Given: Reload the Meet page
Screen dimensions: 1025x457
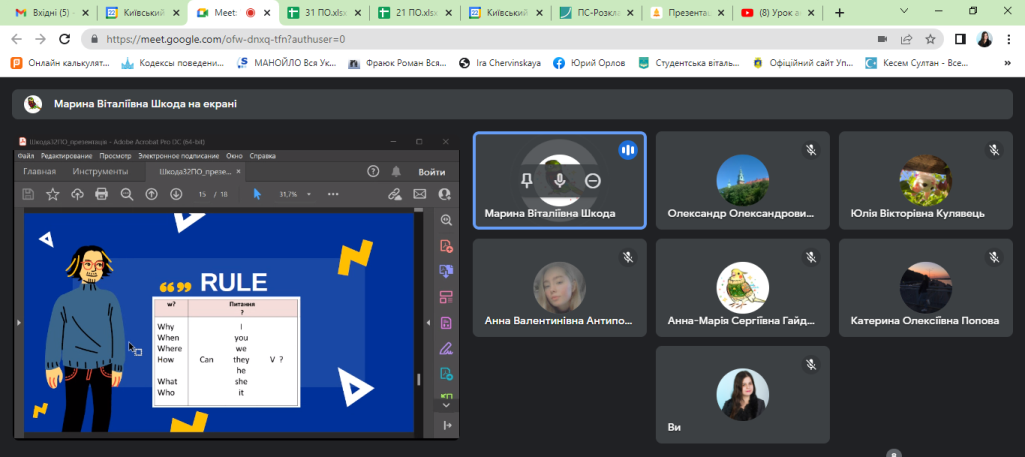Looking at the screenshot, I should pos(65,39).
